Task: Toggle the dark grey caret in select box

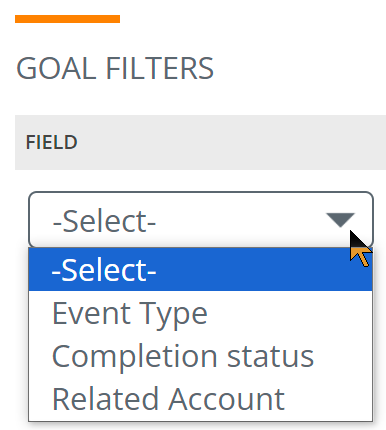Action: coord(340,220)
